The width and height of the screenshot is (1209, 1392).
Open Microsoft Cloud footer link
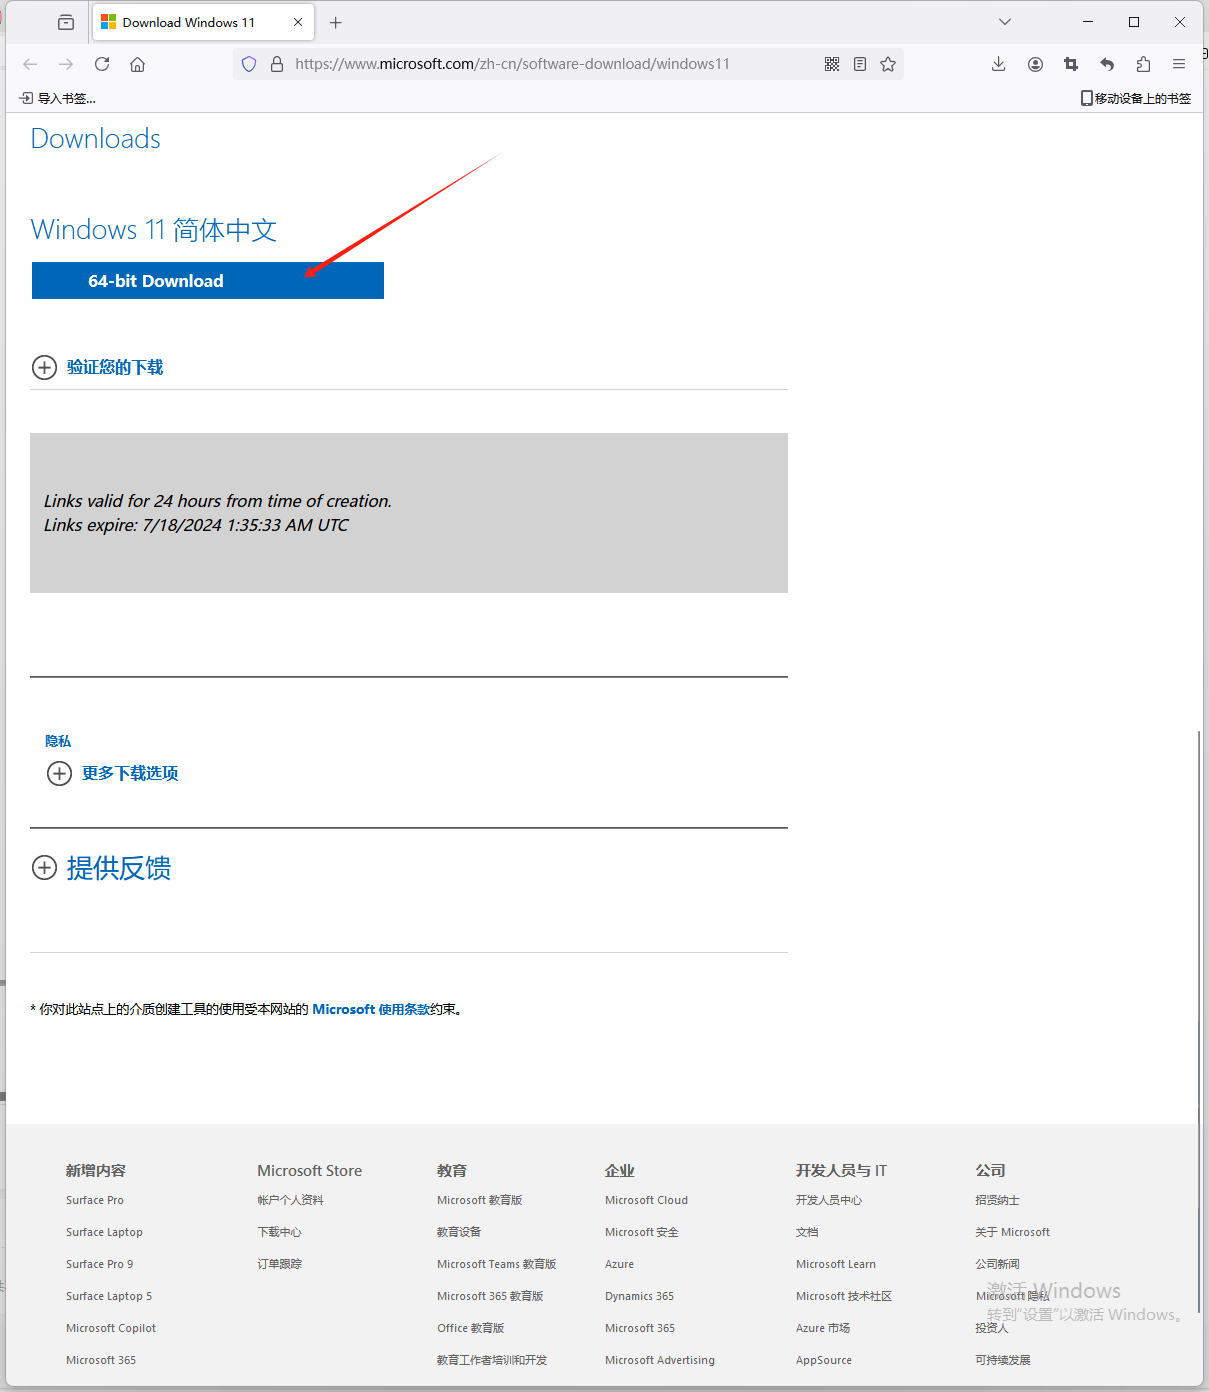646,1200
